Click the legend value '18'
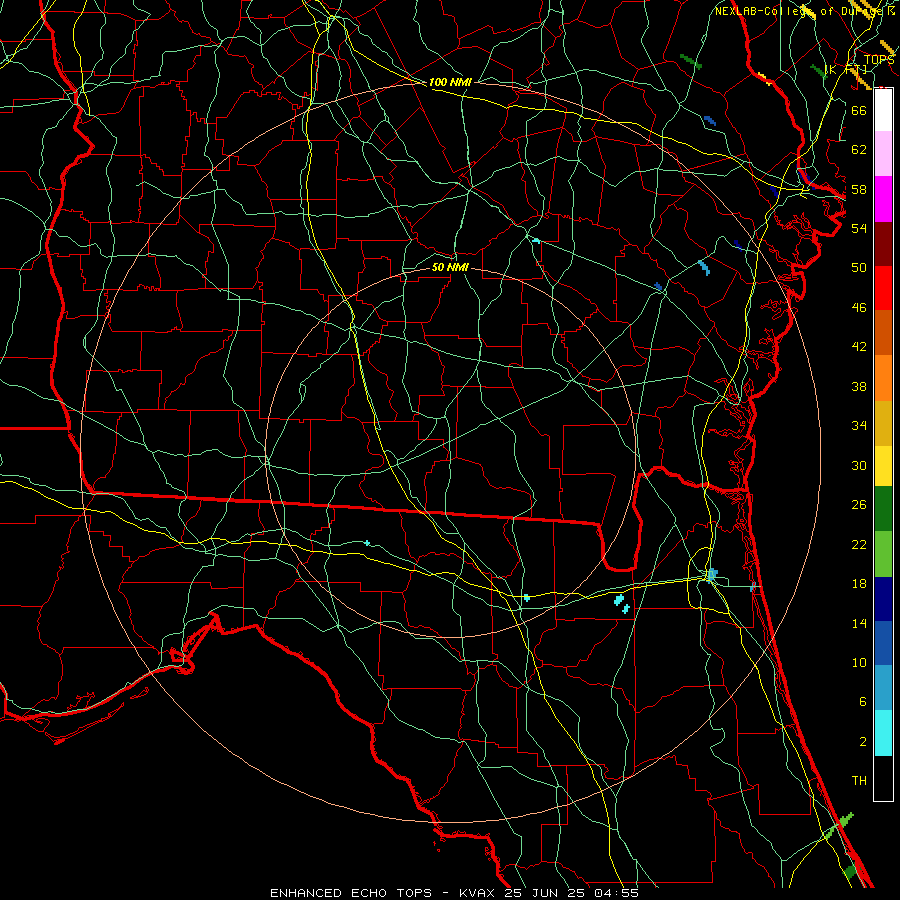900x900 pixels. click(859, 584)
